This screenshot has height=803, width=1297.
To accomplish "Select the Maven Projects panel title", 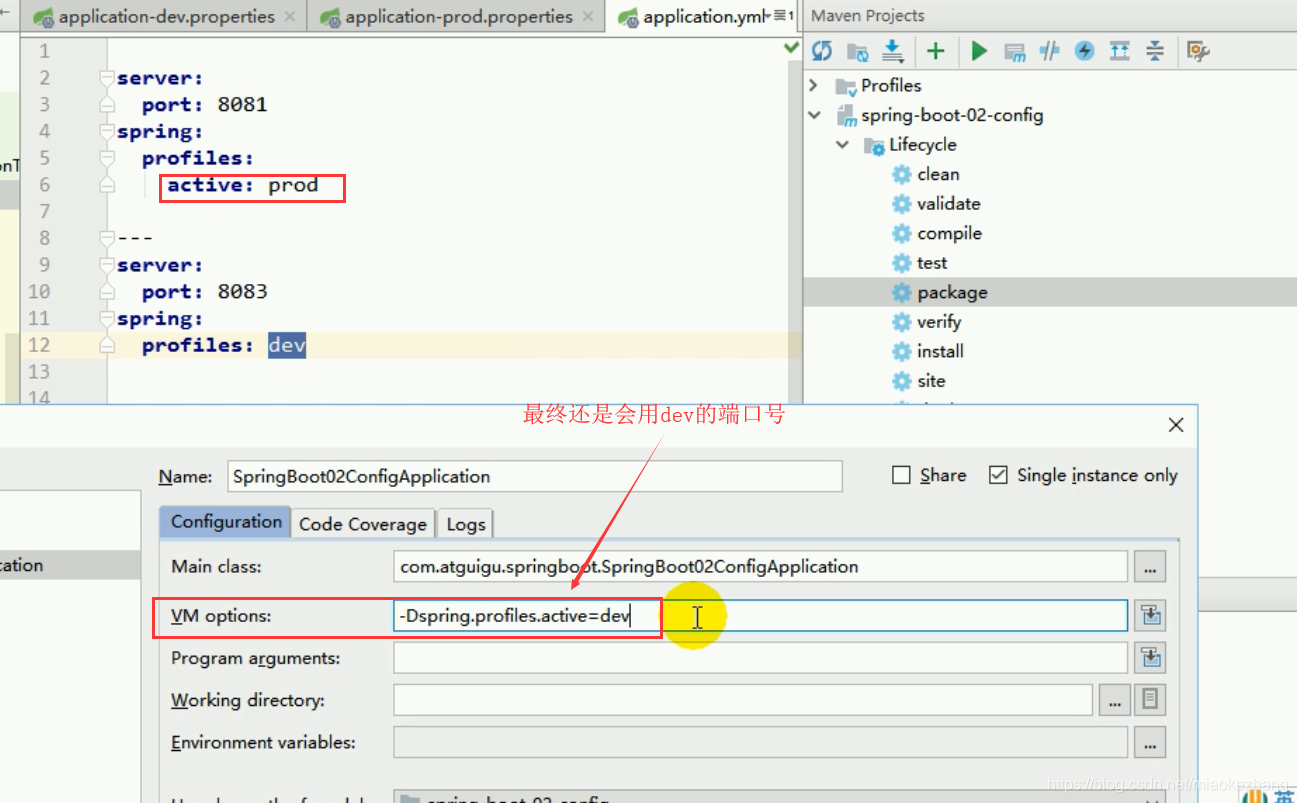I will (x=868, y=16).
